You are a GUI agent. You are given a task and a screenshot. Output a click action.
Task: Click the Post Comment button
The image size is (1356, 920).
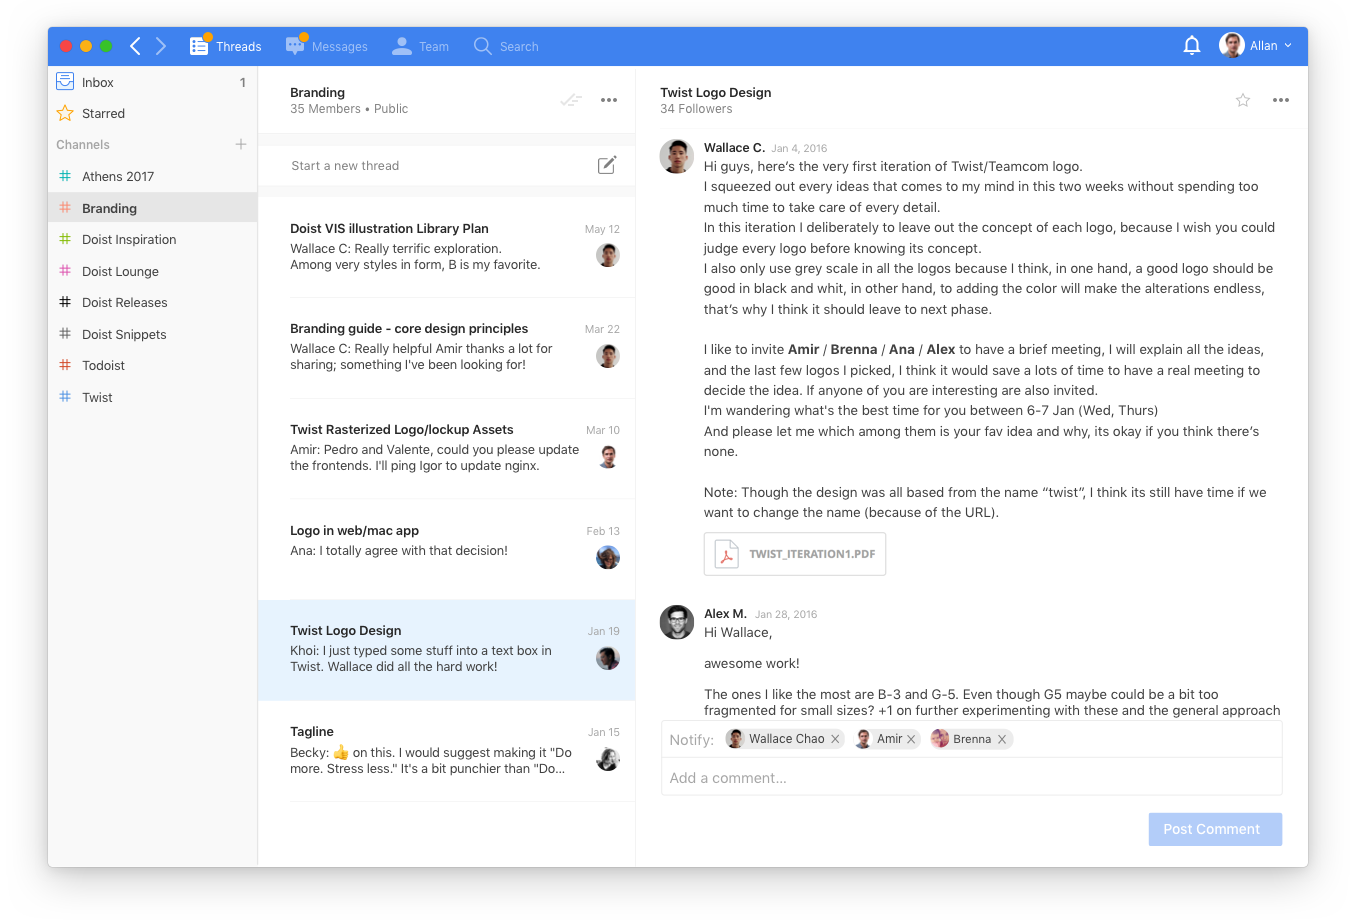coord(1213,829)
